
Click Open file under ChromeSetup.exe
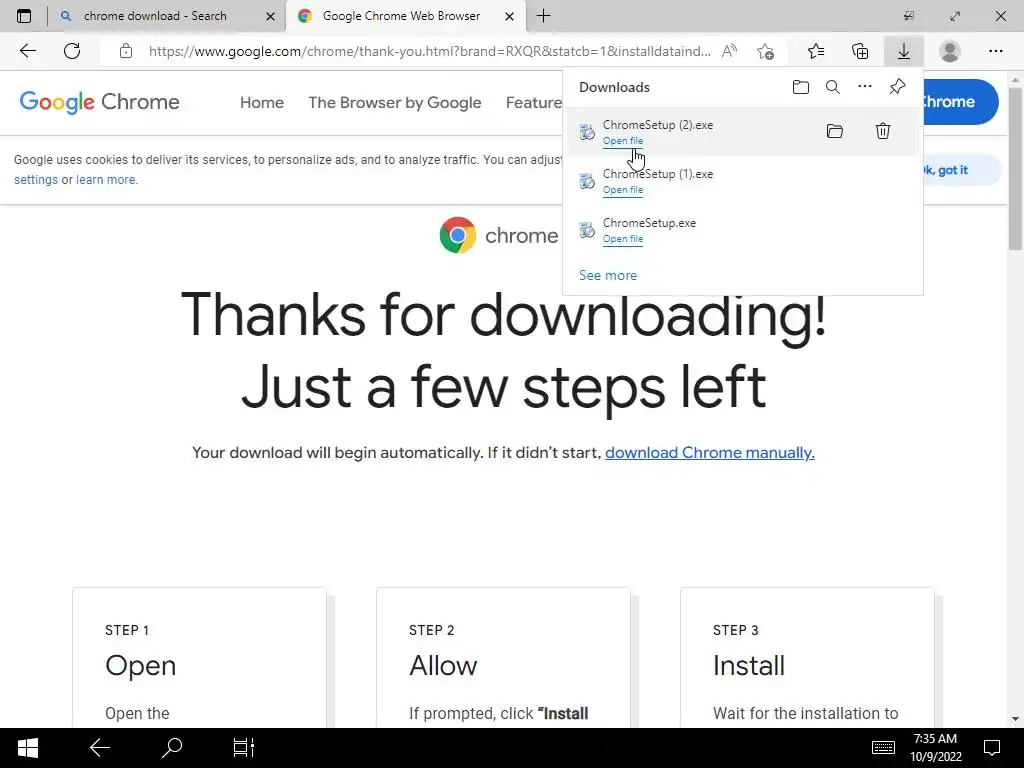[x=623, y=239]
